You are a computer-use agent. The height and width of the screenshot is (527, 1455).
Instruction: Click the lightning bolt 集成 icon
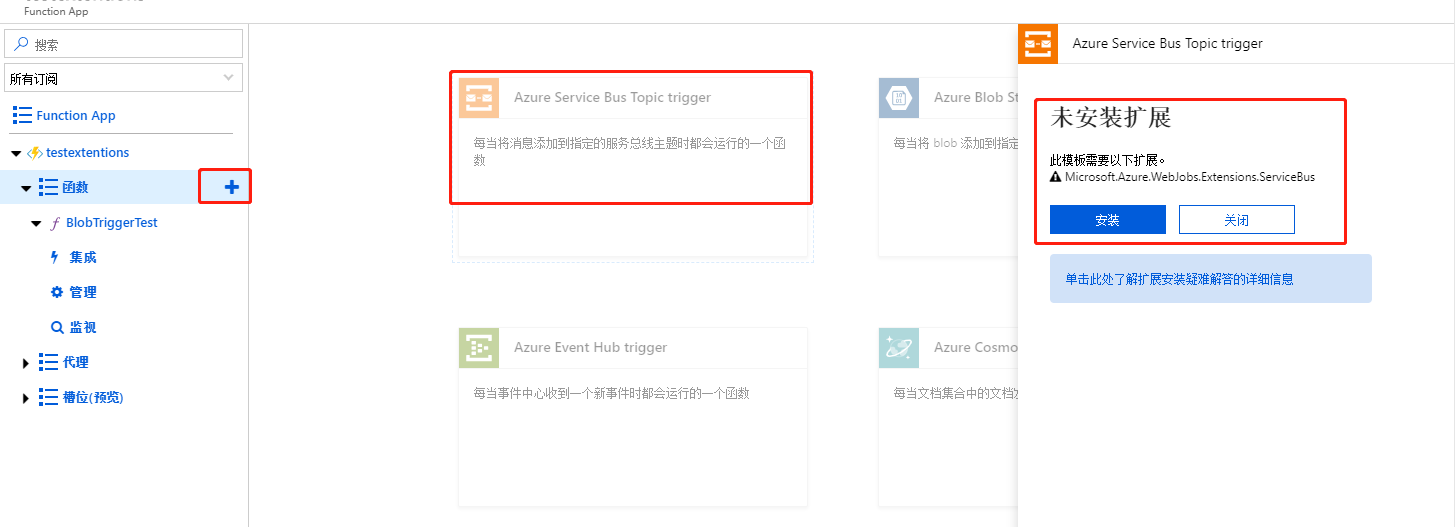(x=55, y=257)
